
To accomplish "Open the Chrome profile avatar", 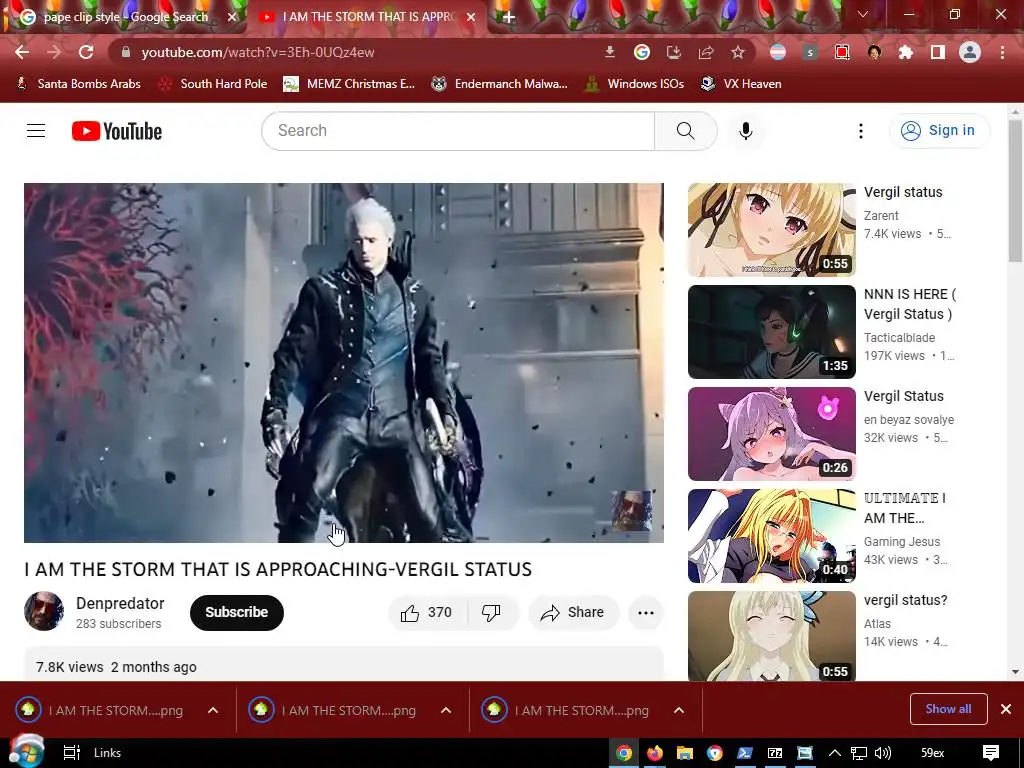I will click(970, 52).
